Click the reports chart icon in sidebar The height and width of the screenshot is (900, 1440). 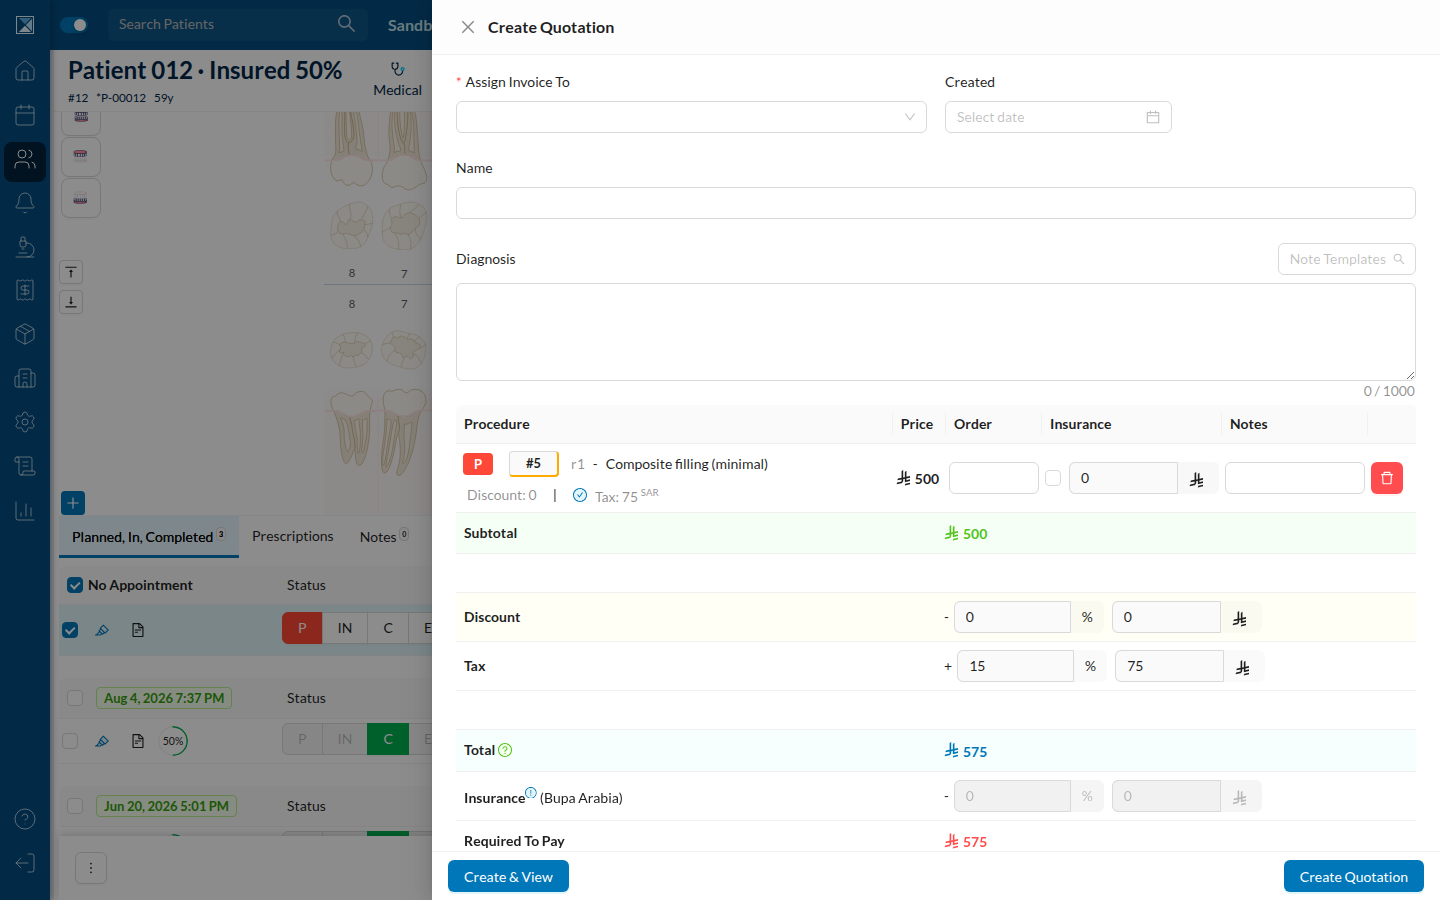(x=25, y=511)
